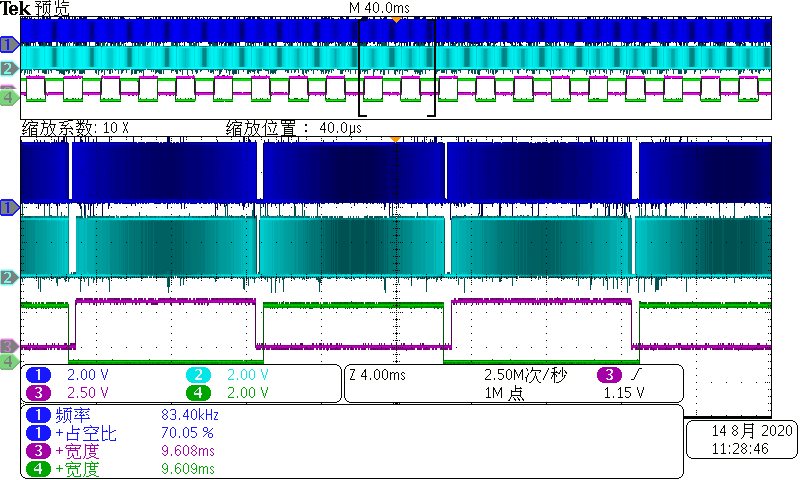Click orange trigger position marker atop zoom window
Screen dimensions: 800x480
[395, 139]
